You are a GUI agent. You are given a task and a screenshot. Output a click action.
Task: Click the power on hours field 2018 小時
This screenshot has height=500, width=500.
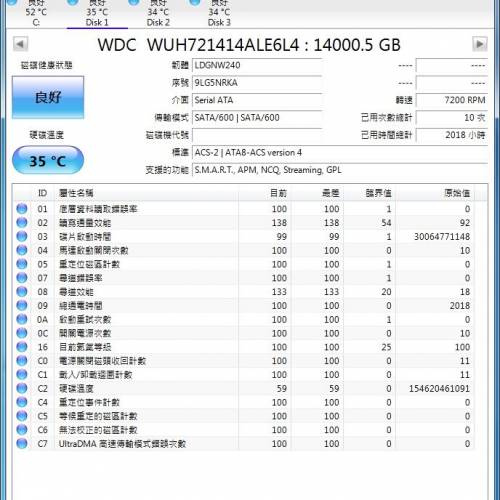click(x=452, y=135)
